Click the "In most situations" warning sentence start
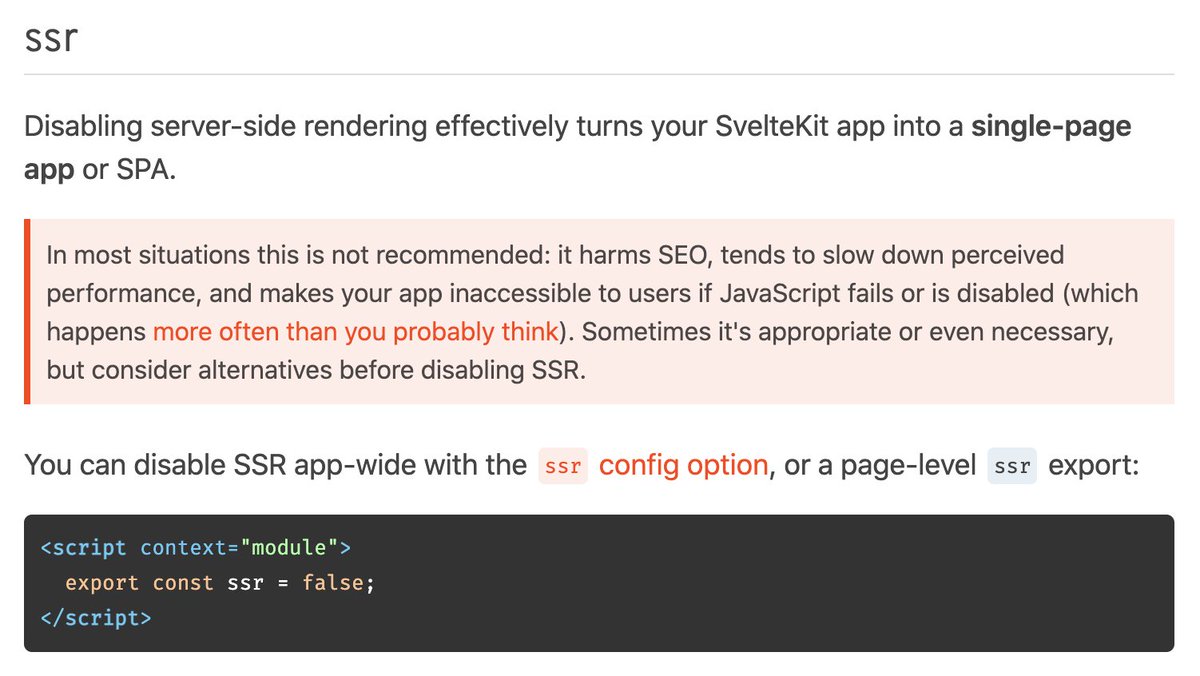1200x676 pixels. click(130, 256)
